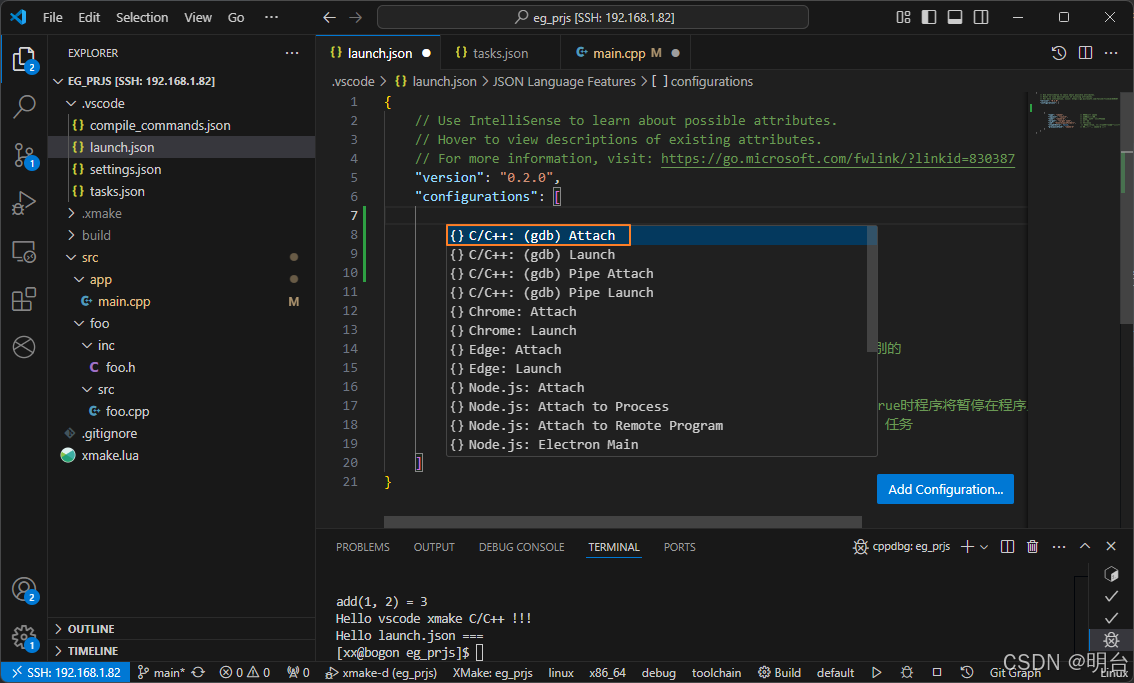Select Node.js: Electron Main suggestion
Screen dimensions: 1134x683
[657, 445]
